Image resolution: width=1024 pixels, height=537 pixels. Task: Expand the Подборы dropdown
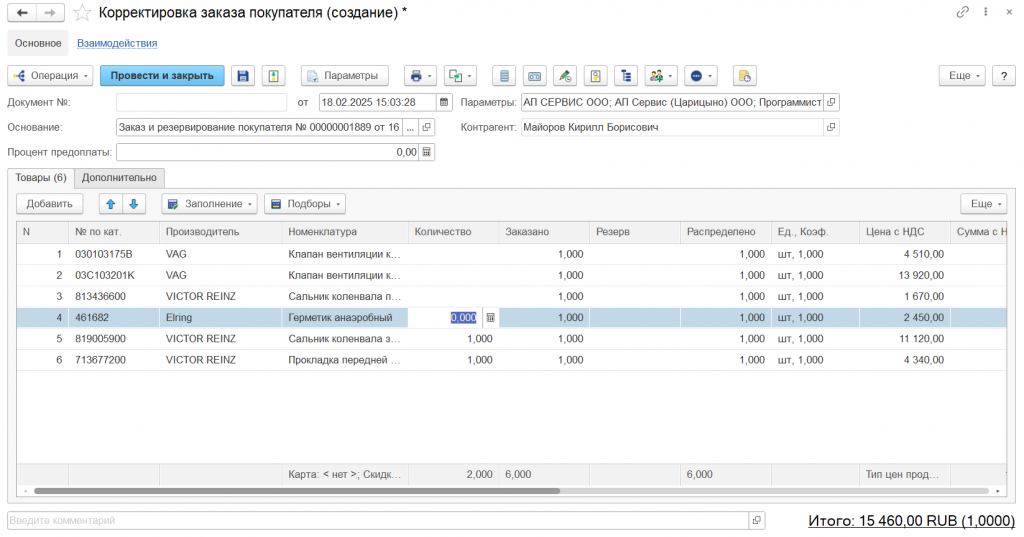click(x=304, y=204)
